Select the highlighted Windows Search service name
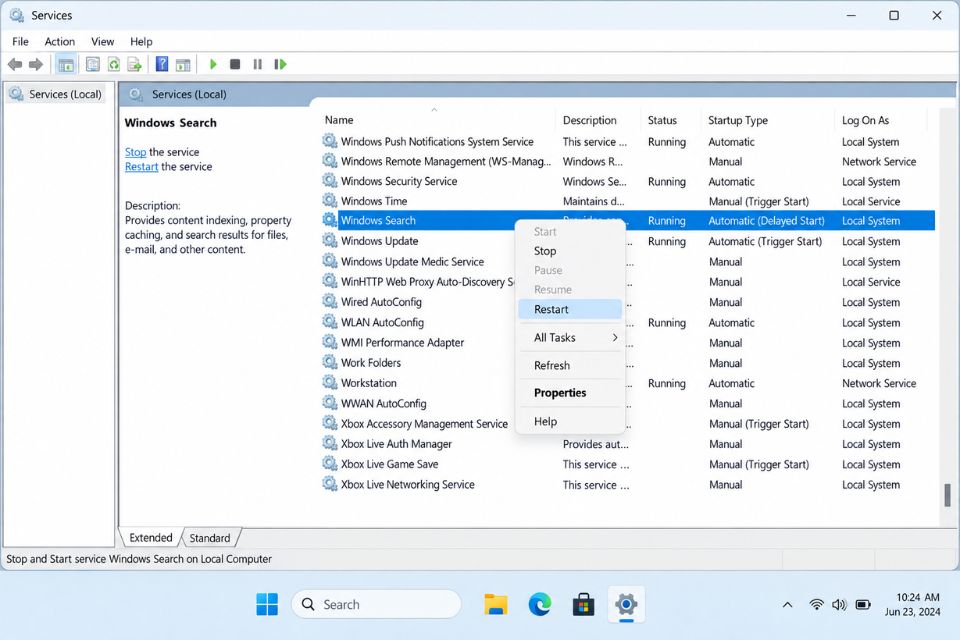The width and height of the screenshot is (960, 640). coord(378,220)
